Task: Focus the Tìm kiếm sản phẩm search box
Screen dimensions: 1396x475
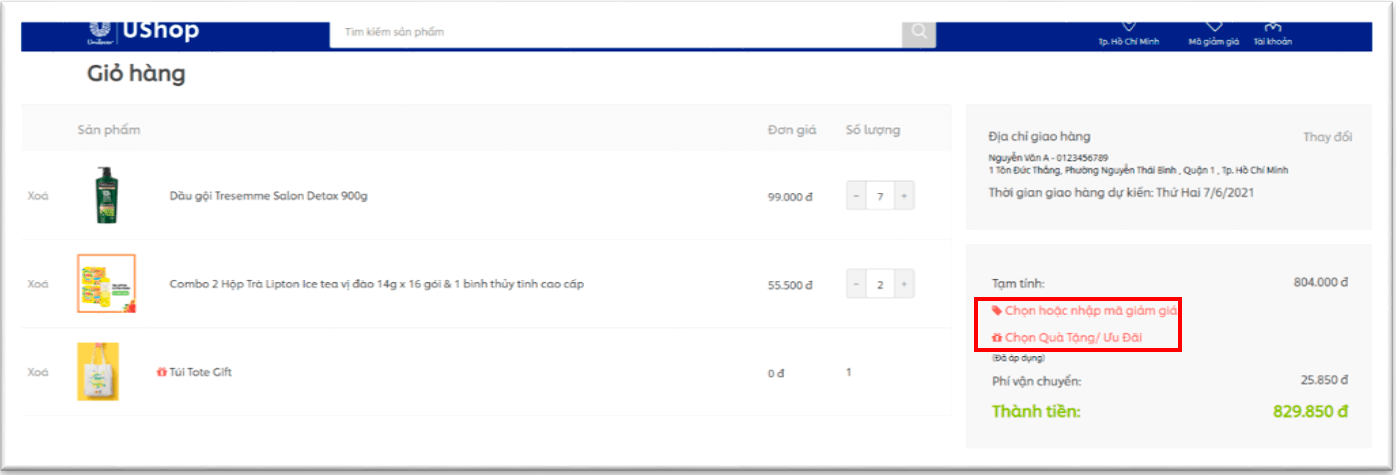Action: (615, 32)
